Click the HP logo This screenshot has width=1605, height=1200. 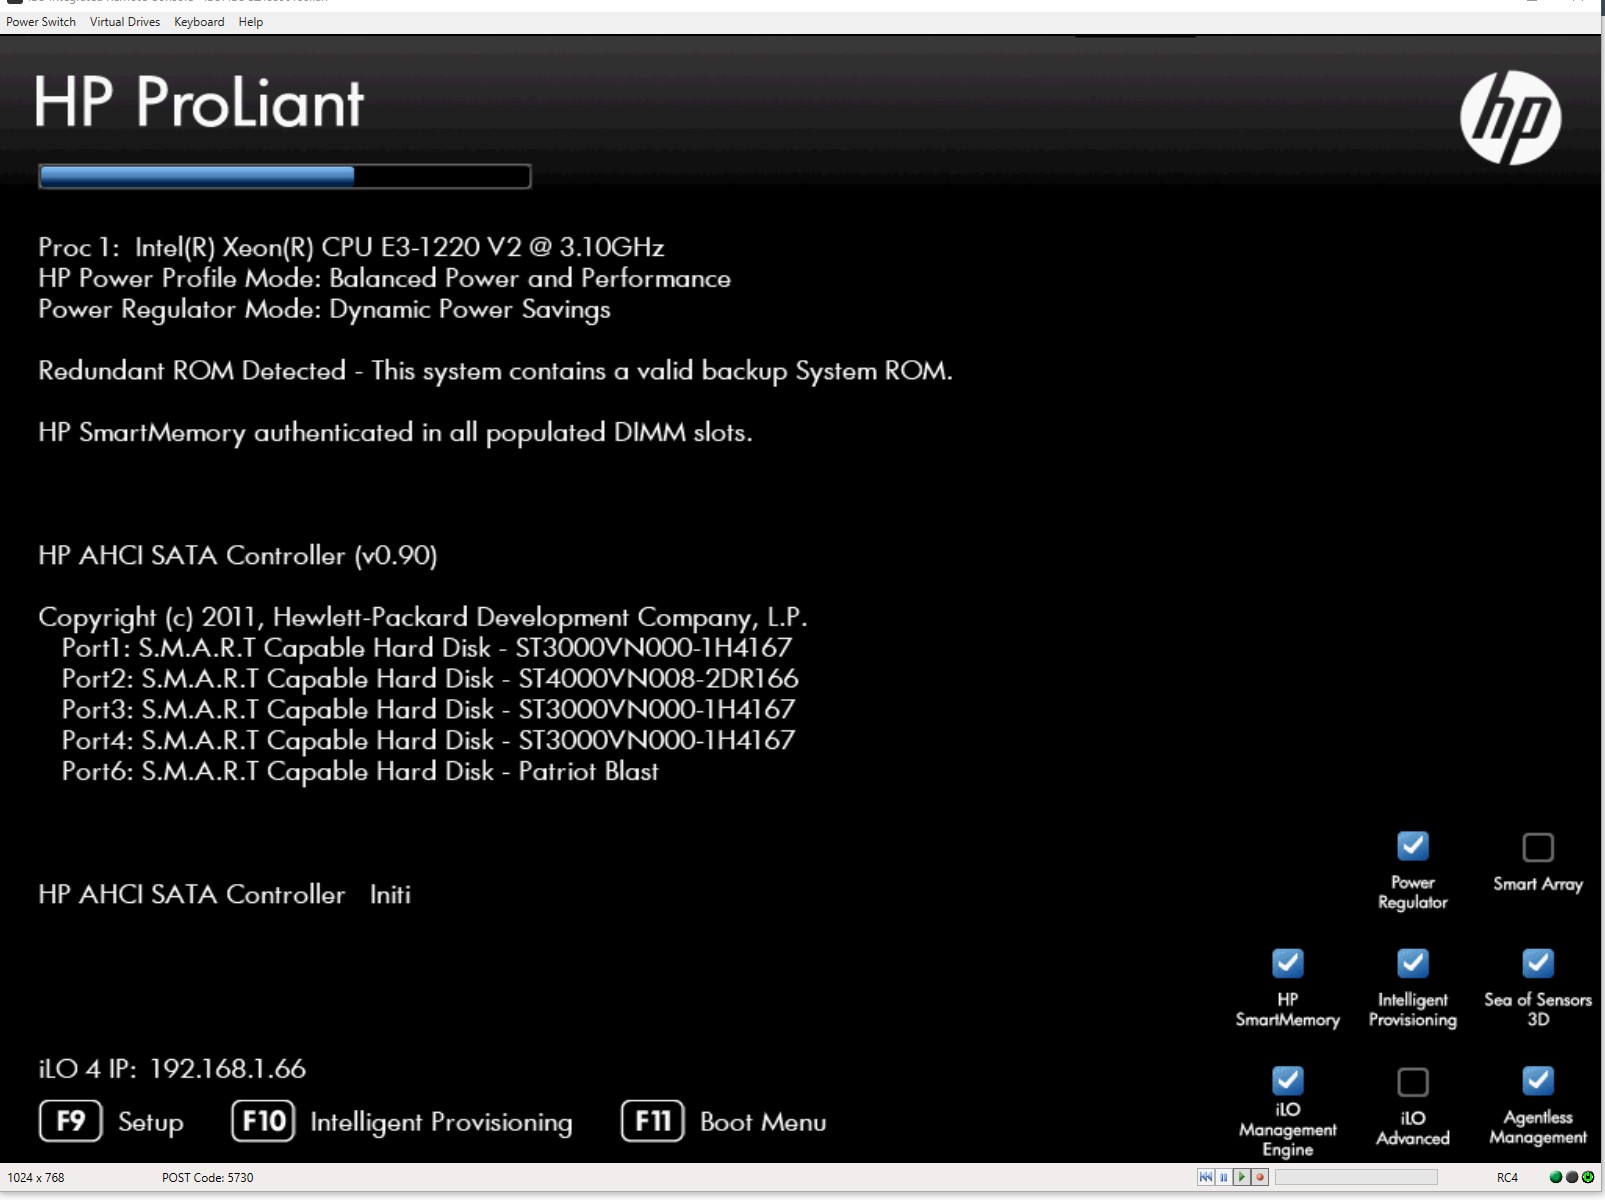[1510, 117]
